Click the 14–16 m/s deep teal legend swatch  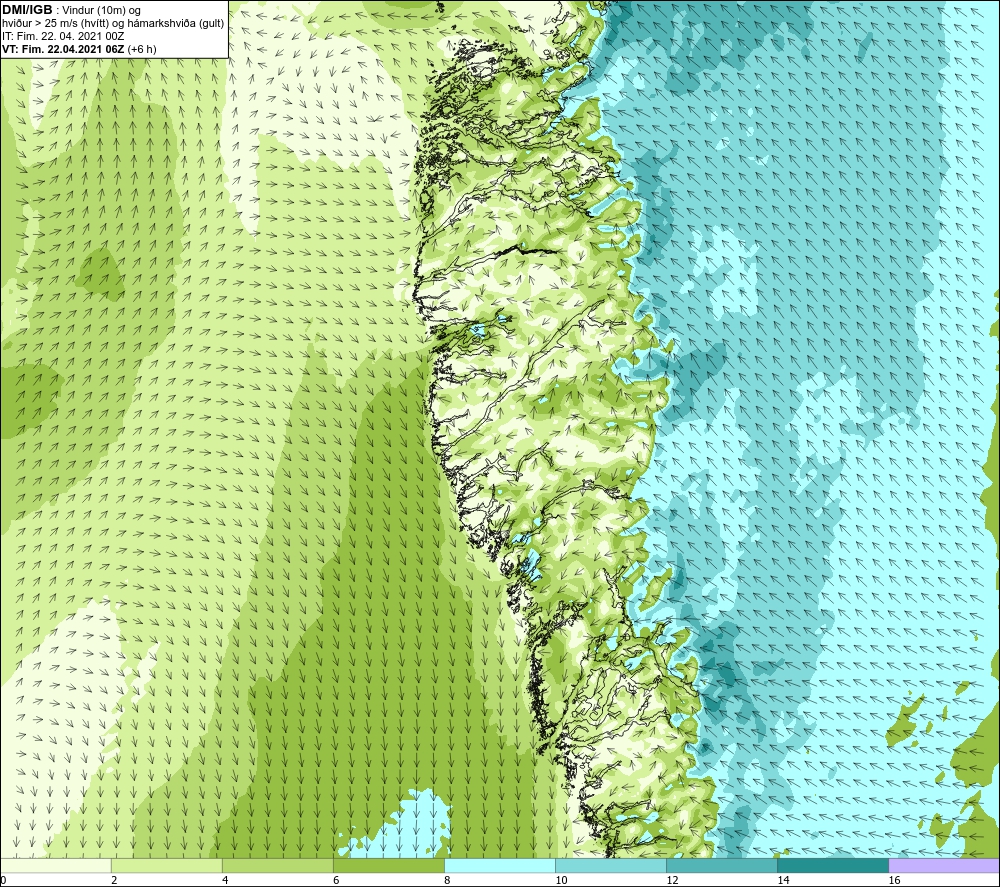pyautogui.click(x=833, y=865)
